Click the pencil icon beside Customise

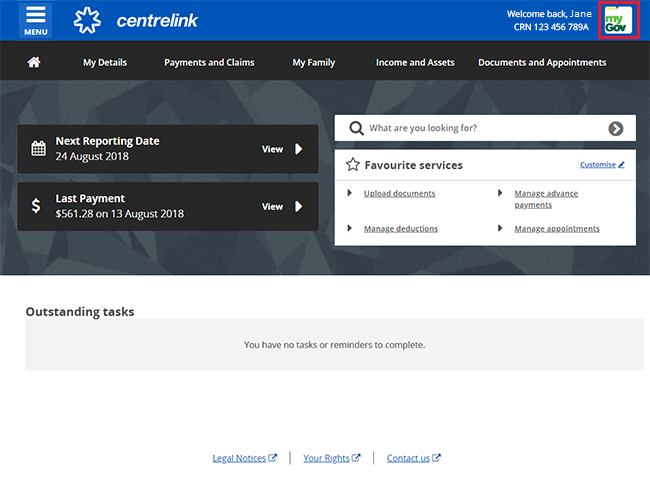(621, 165)
